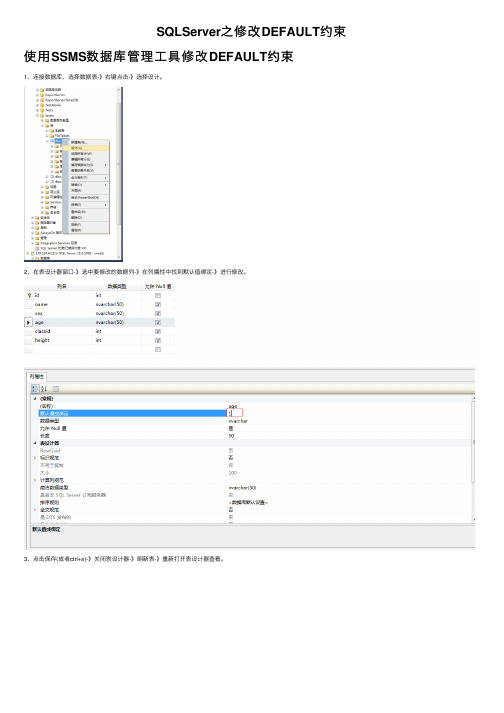The image size is (504, 713).
Task: Select highlighted 默认值或绑定 property row
Action: pyautogui.click(x=132, y=413)
